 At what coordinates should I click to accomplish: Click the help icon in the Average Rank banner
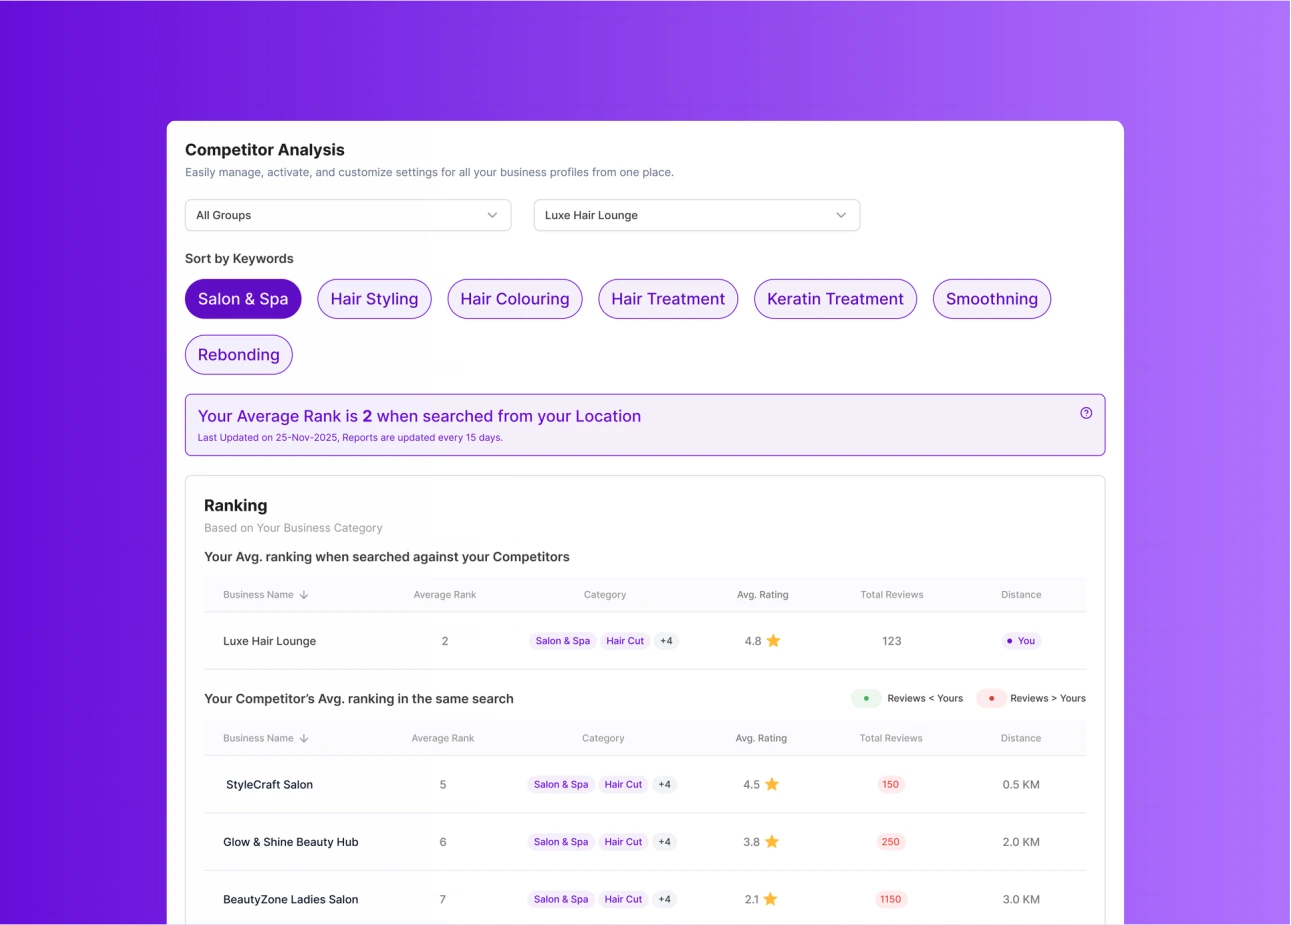(x=1086, y=413)
